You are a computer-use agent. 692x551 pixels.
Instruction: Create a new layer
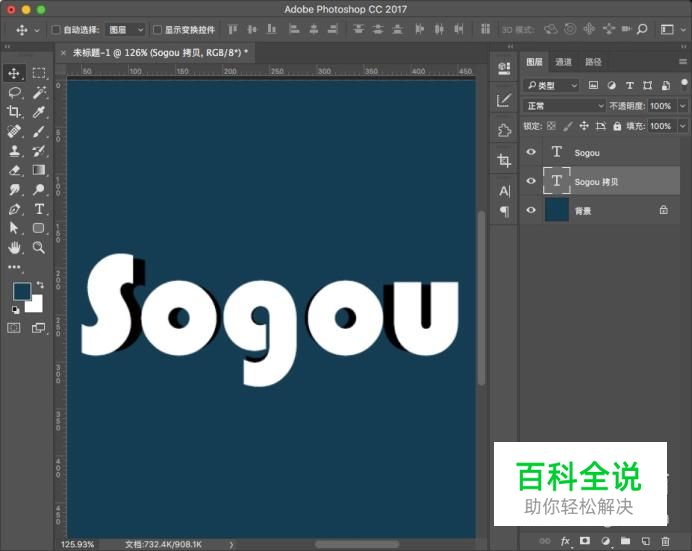click(x=646, y=541)
